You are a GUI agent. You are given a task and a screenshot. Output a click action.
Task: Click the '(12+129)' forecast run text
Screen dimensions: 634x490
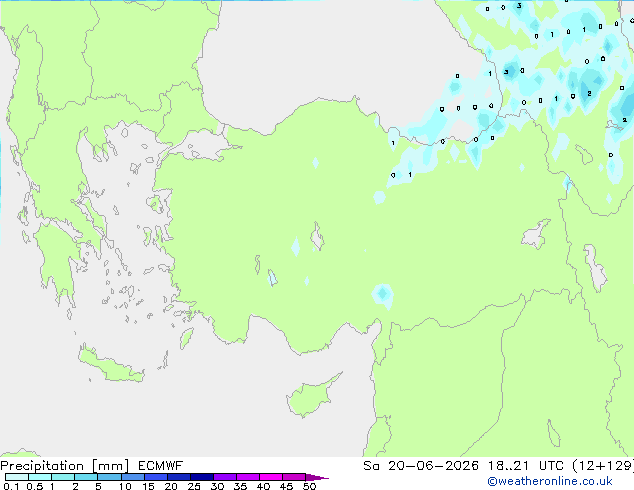coord(603,466)
